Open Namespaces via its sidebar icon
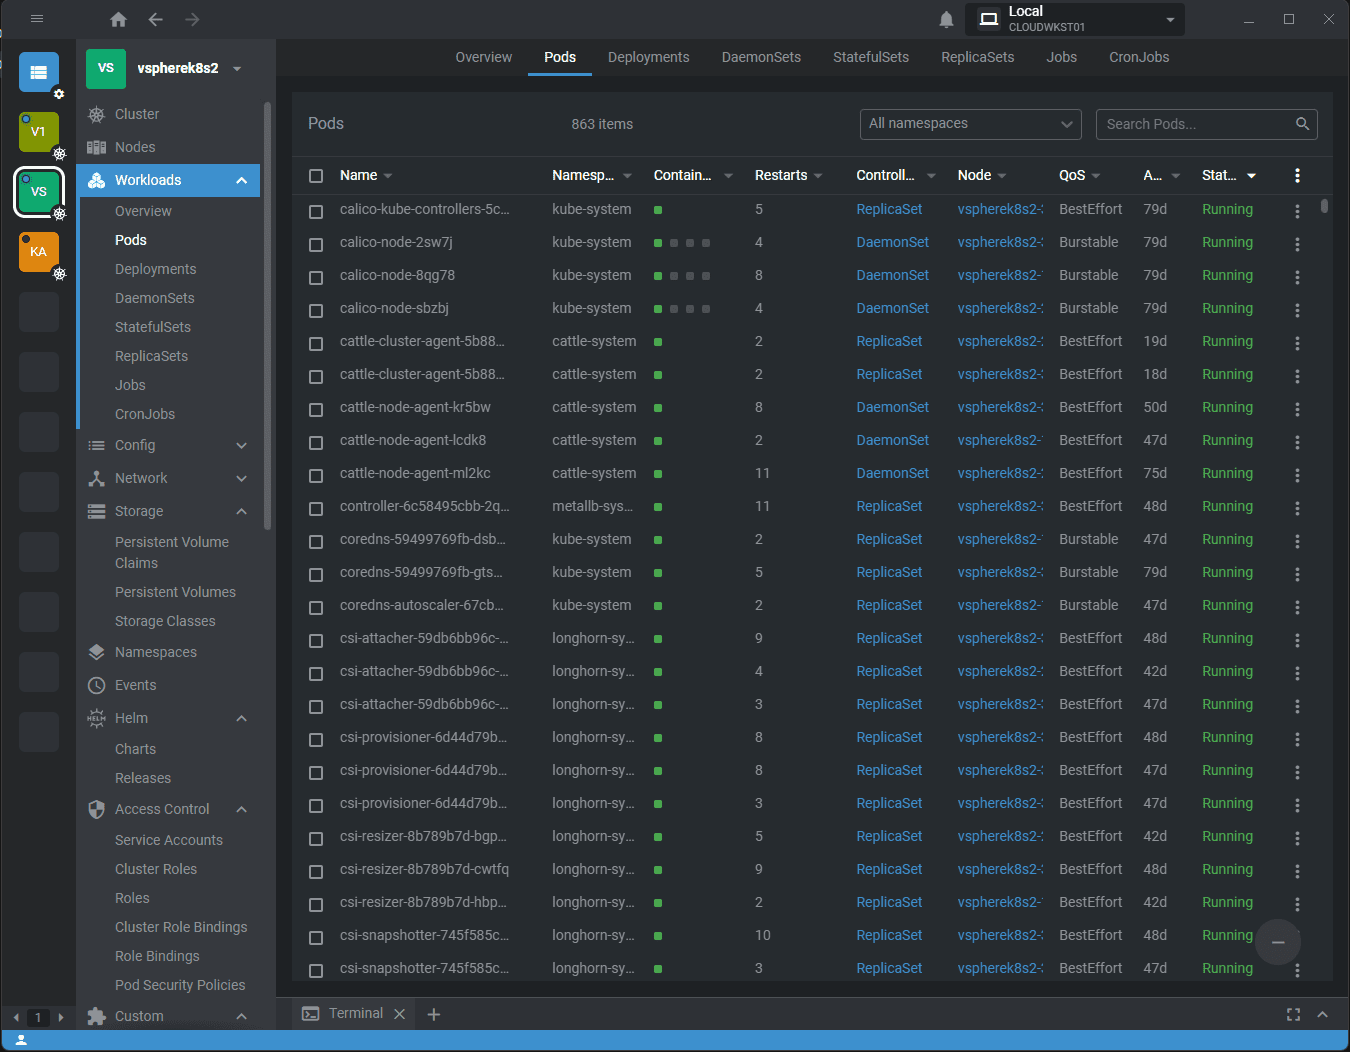The height and width of the screenshot is (1052, 1350). 96,652
